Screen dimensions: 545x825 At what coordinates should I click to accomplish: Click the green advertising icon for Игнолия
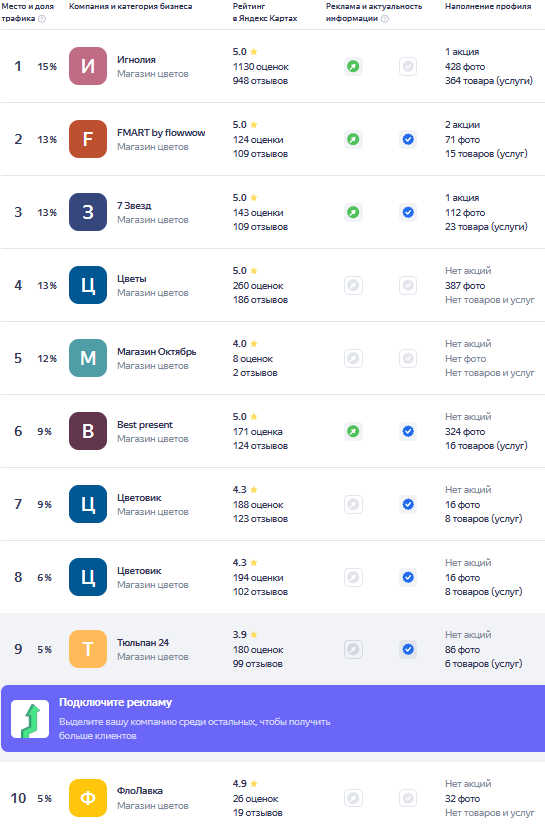(354, 66)
